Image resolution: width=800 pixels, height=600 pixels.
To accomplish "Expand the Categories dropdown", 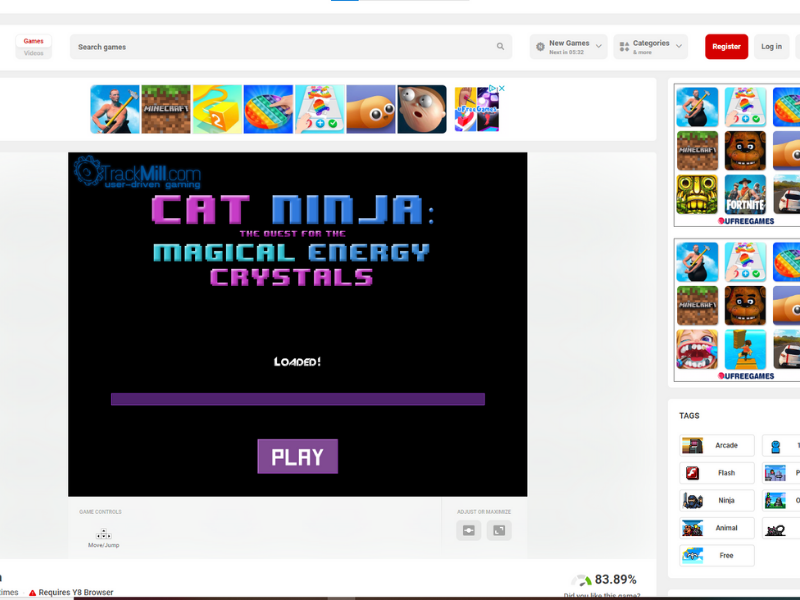I will (651, 47).
